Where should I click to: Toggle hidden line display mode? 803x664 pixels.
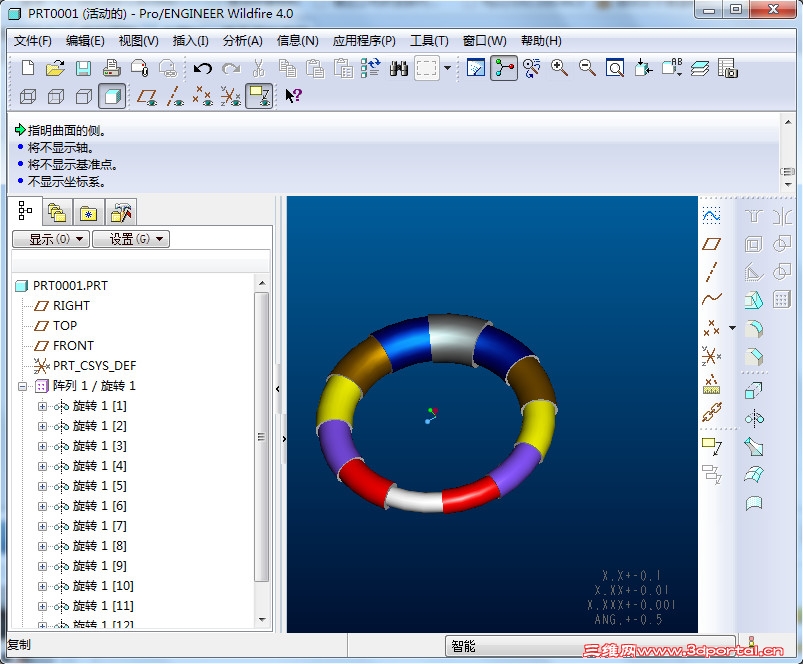tap(56, 96)
